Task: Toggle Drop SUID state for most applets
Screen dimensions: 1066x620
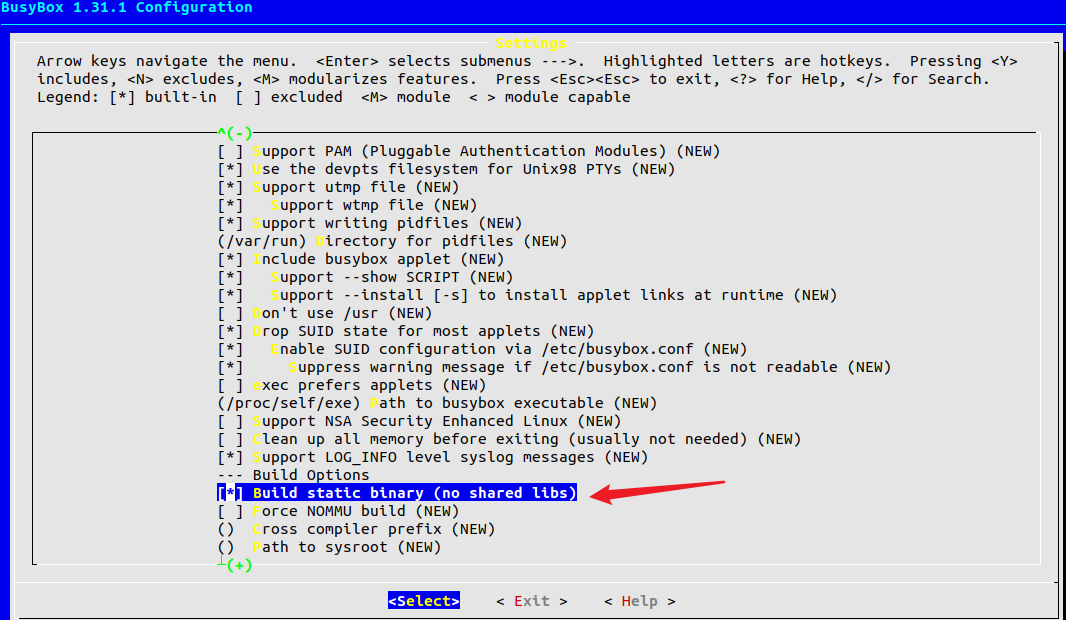Action: (x=405, y=331)
